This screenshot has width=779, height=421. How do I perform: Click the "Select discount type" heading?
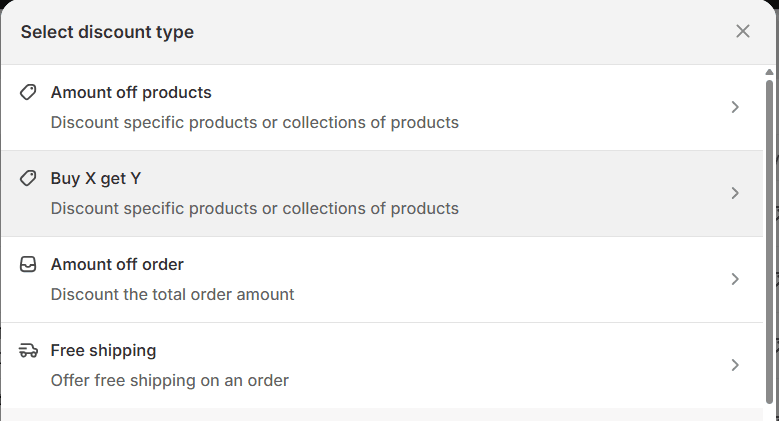click(107, 32)
